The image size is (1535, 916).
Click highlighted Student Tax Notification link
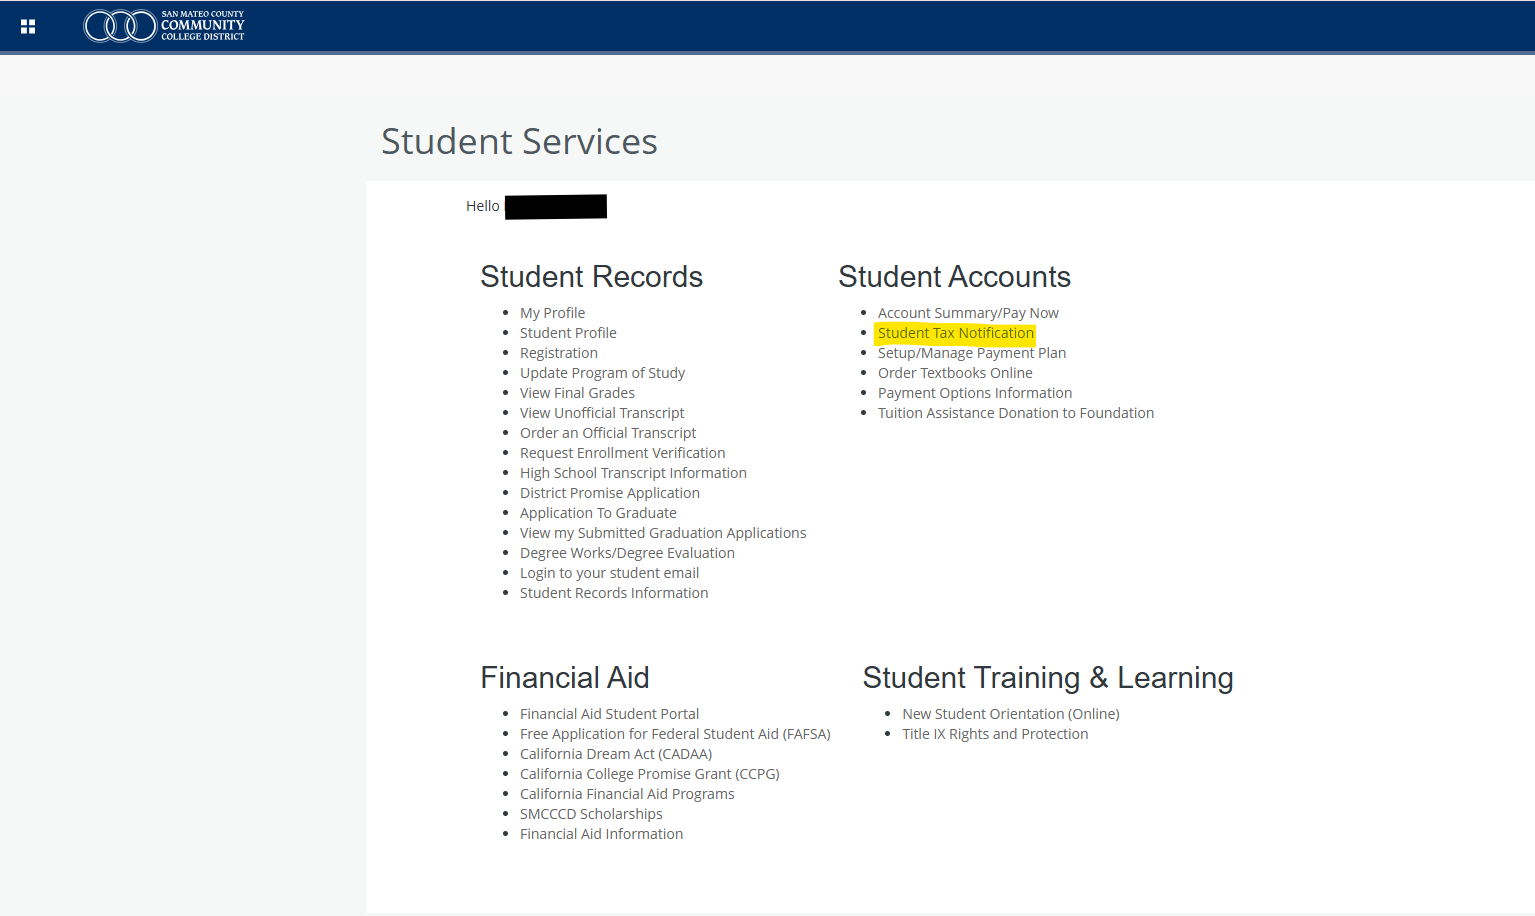click(956, 333)
